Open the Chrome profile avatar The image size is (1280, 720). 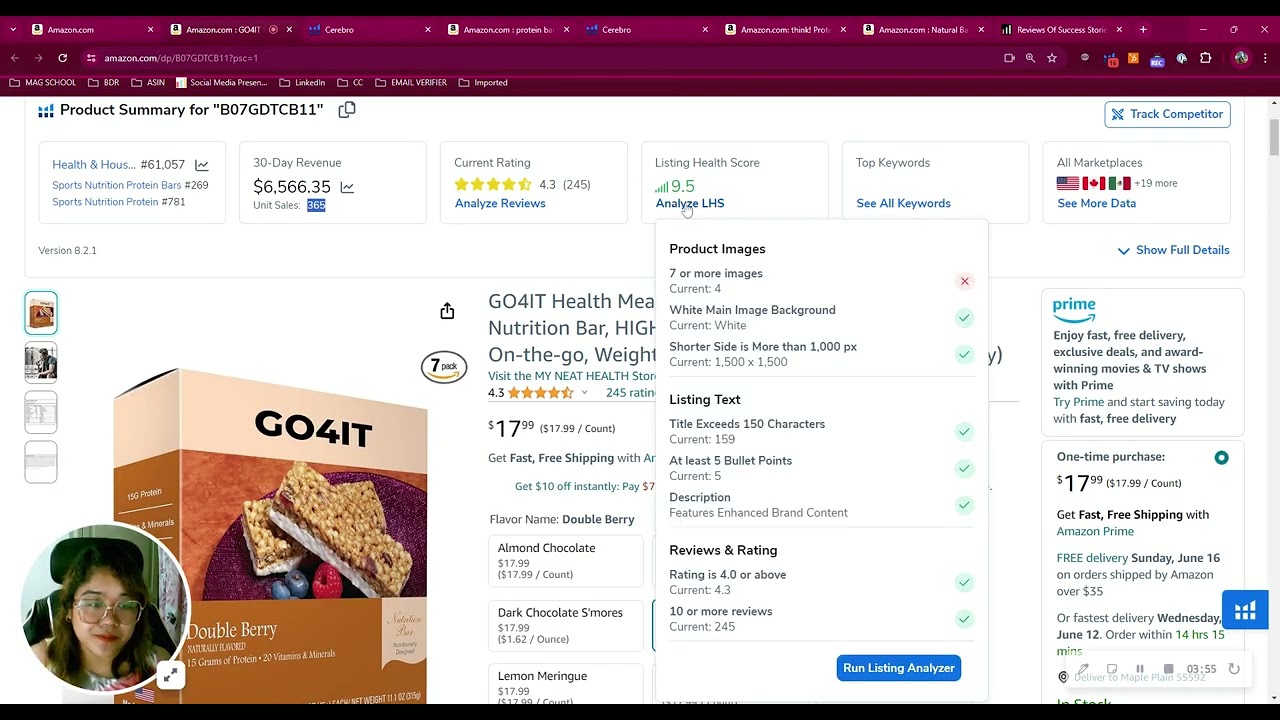point(1241,58)
